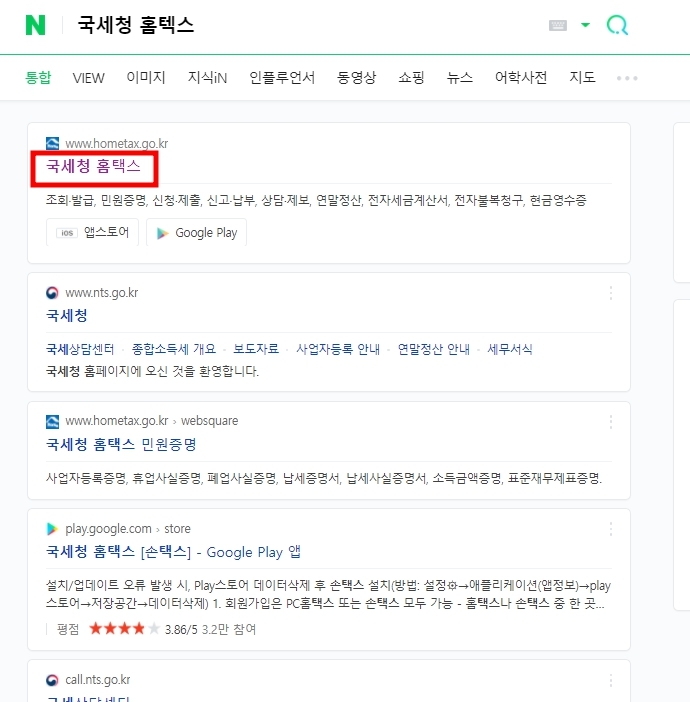Click the 국세청 홈페이지에 오신 것을 환영합니다 description
This screenshot has height=702, width=690.
click(x=152, y=371)
